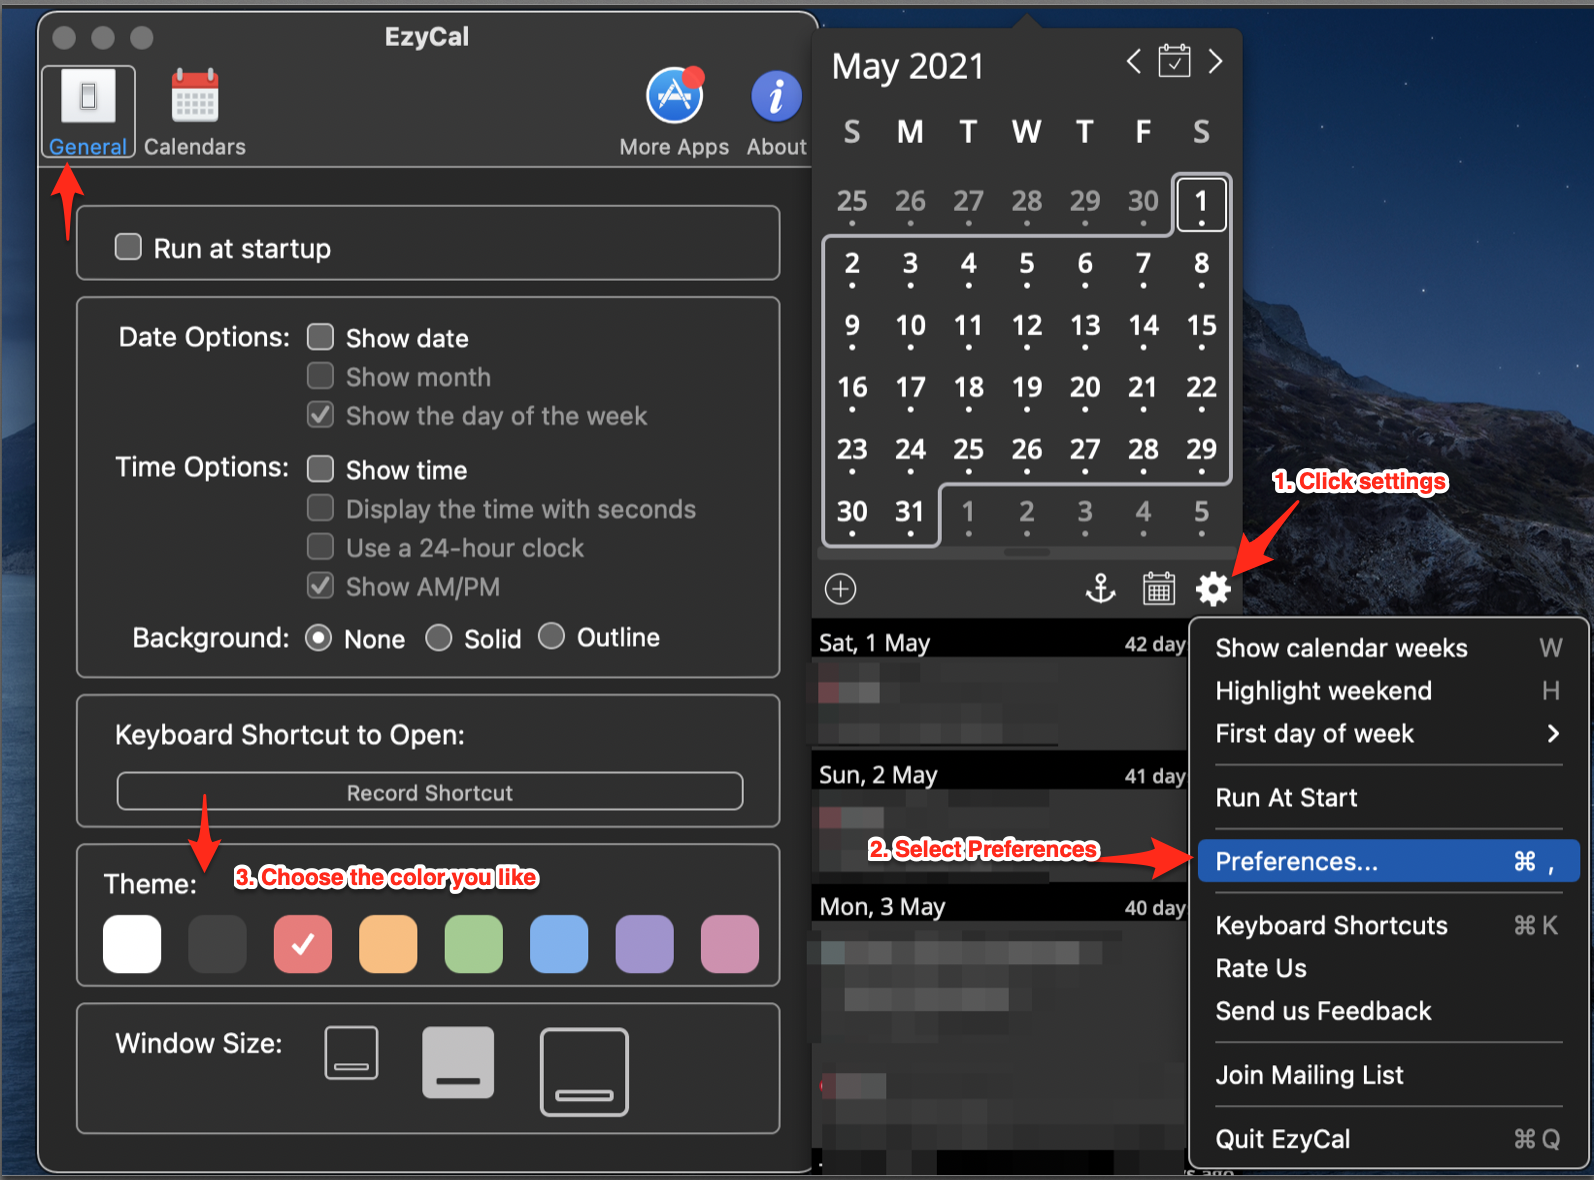Choose Preferences... from the menu
This screenshot has width=1594, height=1180.
1388,861
